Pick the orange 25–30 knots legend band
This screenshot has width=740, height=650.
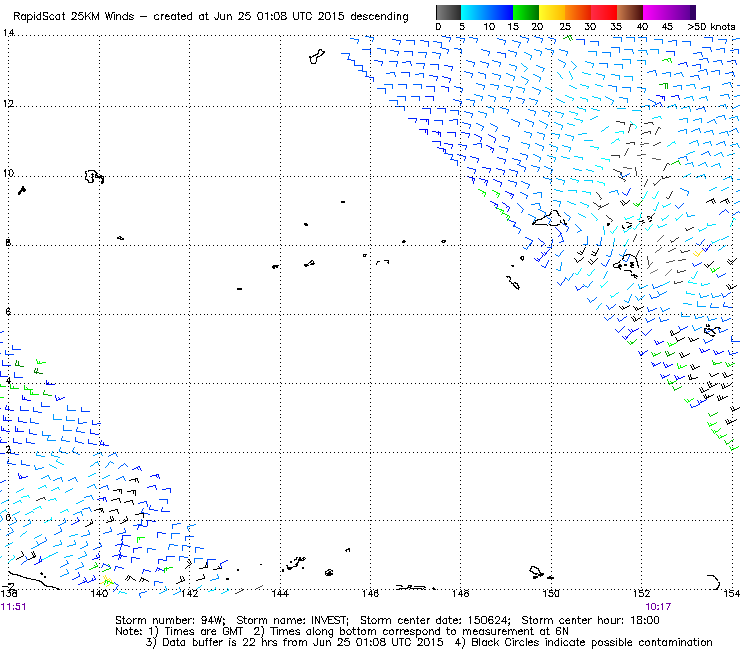578,12
